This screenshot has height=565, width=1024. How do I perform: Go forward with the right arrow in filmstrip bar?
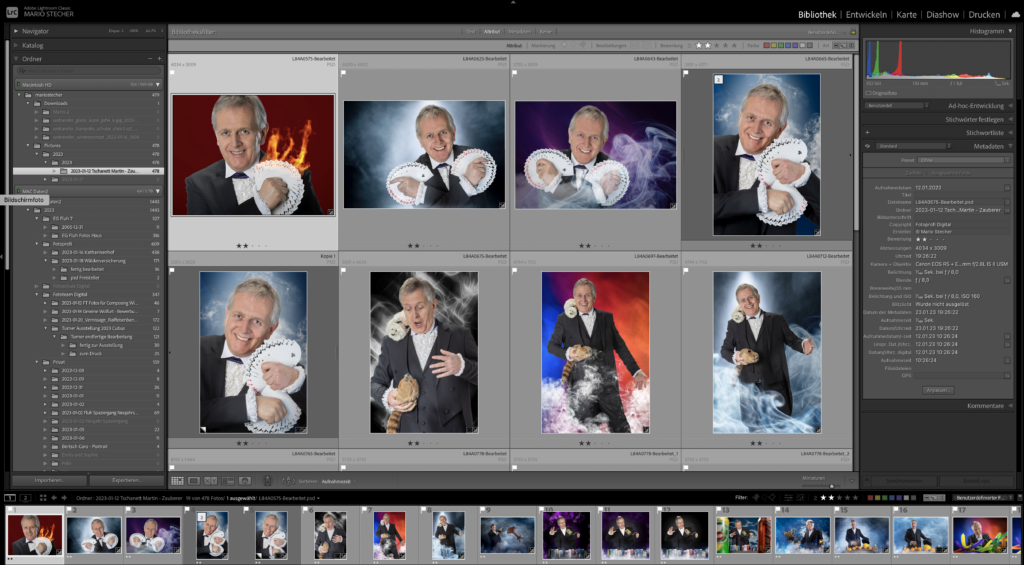pos(64,498)
